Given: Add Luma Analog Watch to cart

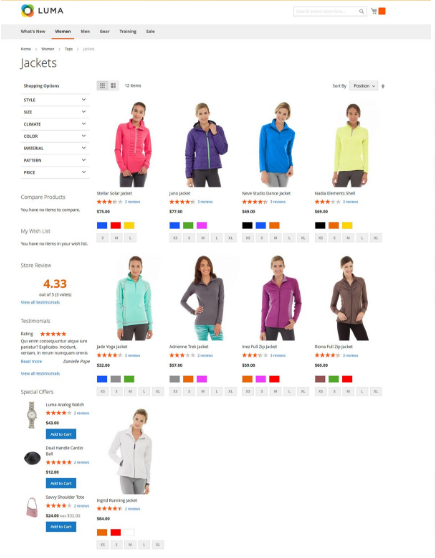Looking at the screenshot, I should [61, 434].
